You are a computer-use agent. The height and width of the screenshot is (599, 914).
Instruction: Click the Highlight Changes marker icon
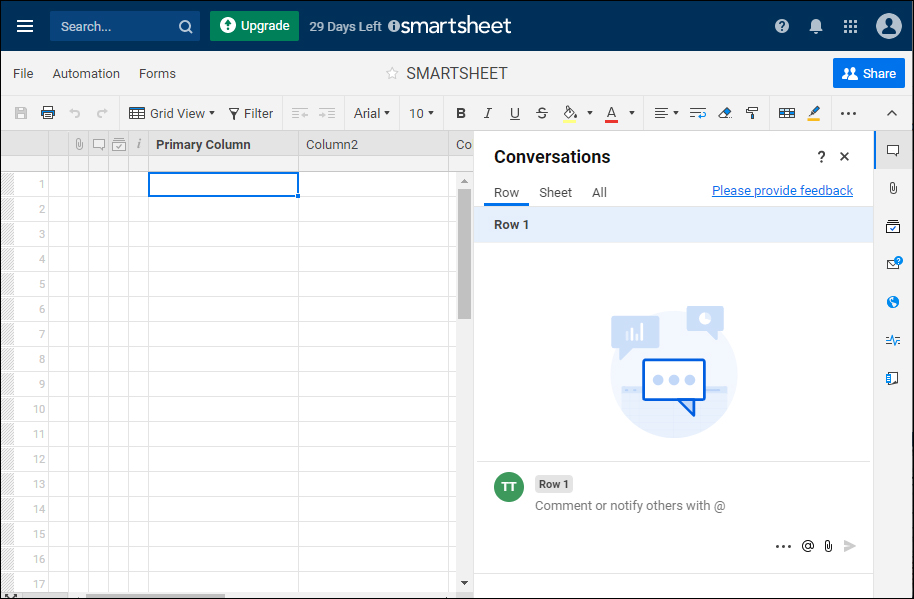(814, 113)
